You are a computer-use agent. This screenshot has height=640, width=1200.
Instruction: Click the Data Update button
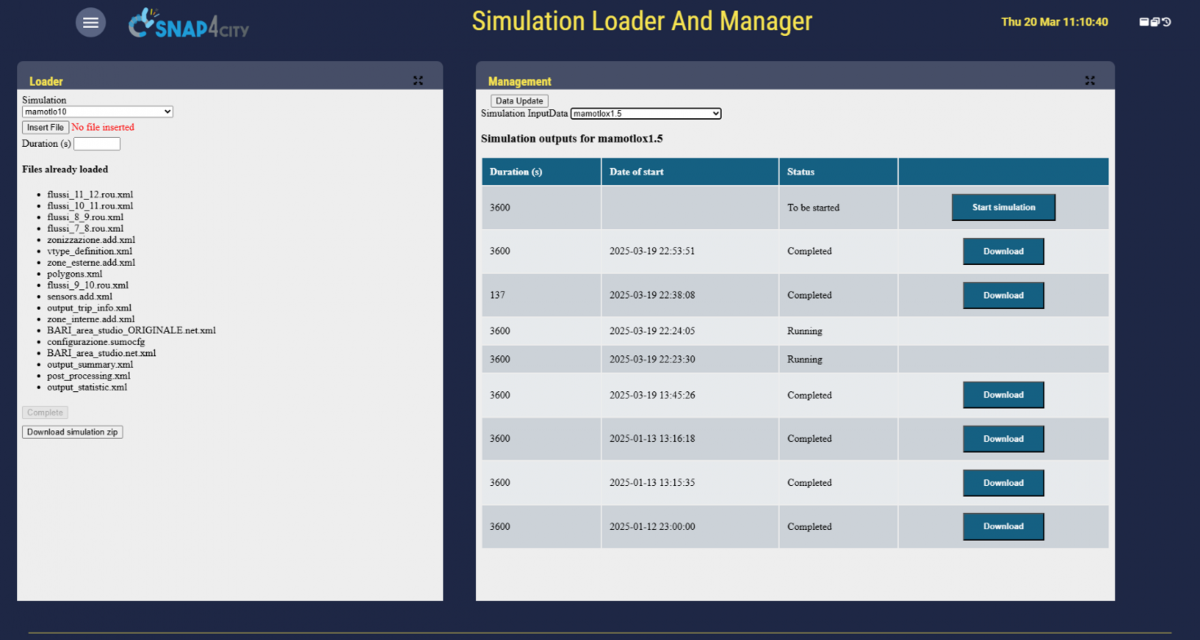tap(519, 101)
